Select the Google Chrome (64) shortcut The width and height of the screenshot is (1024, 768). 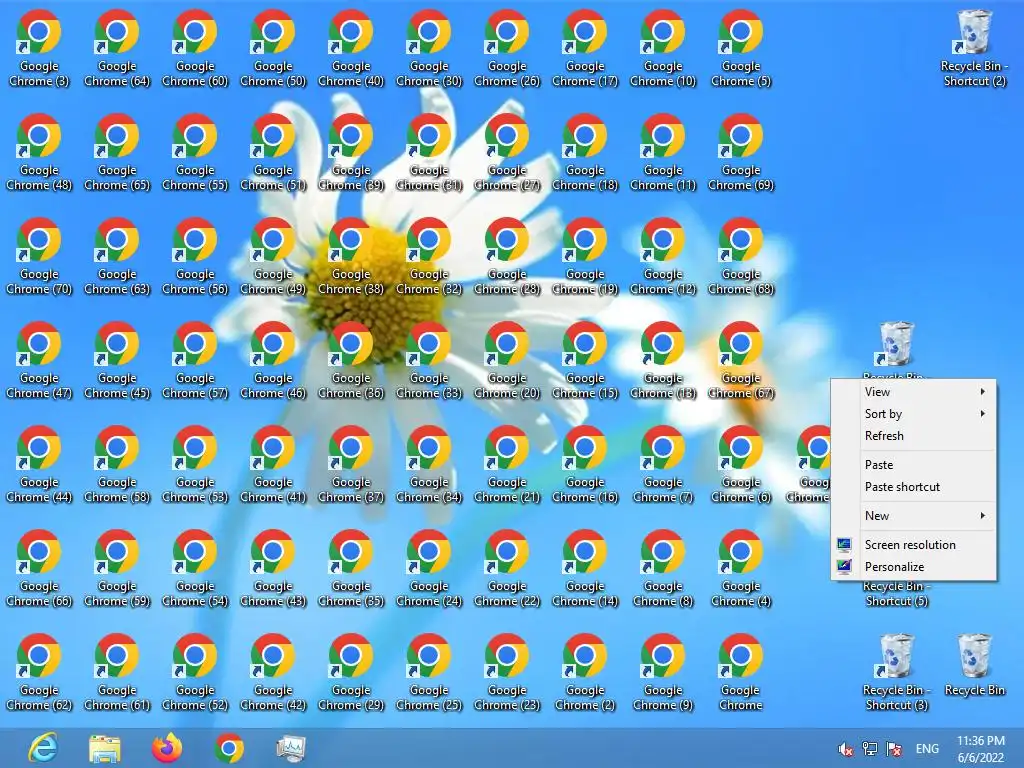pos(117,49)
